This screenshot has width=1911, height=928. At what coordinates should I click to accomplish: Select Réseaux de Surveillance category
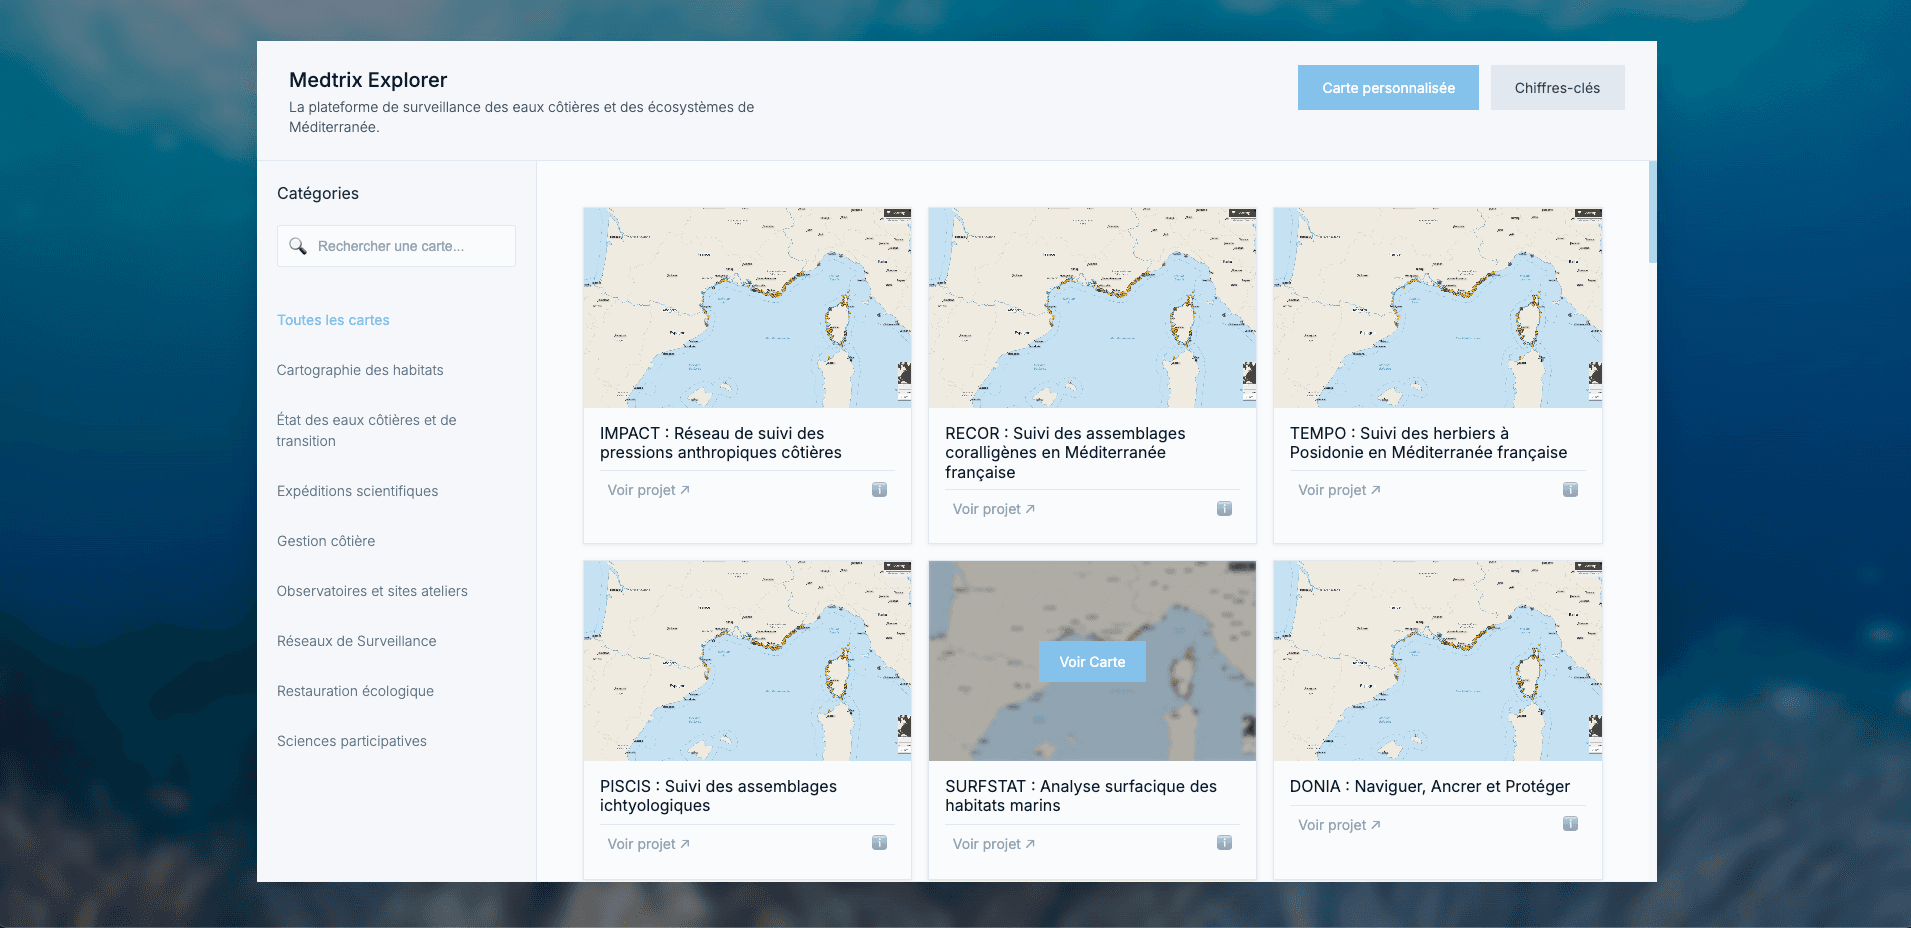[356, 641]
